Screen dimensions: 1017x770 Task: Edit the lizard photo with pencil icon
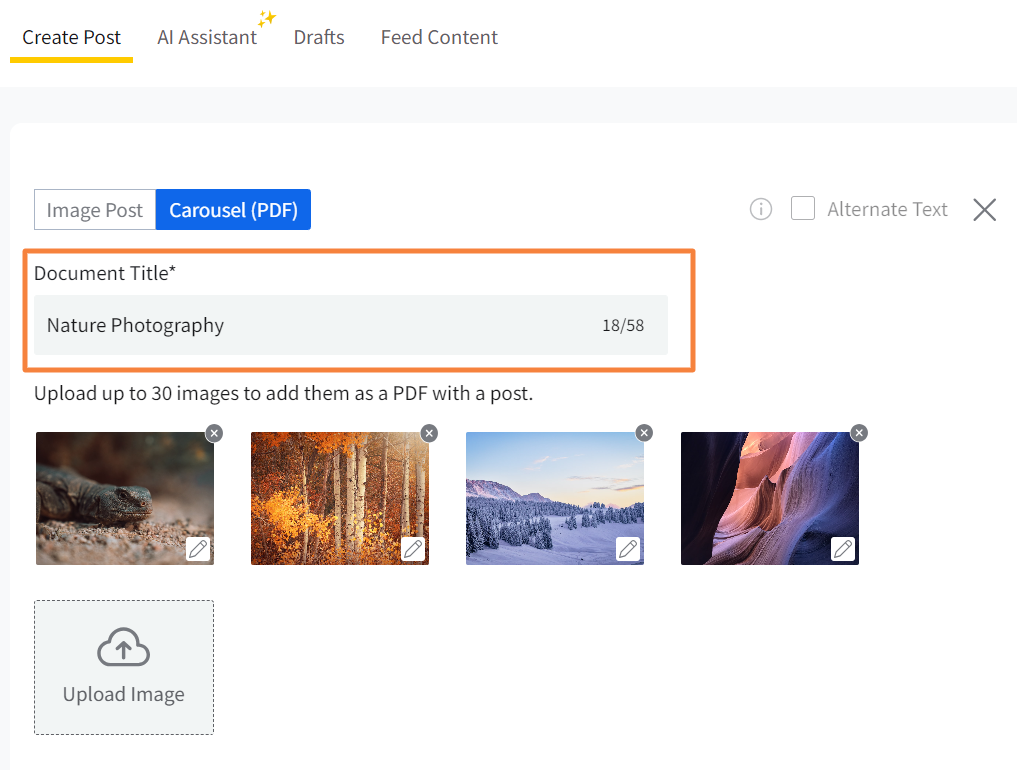pos(198,549)
